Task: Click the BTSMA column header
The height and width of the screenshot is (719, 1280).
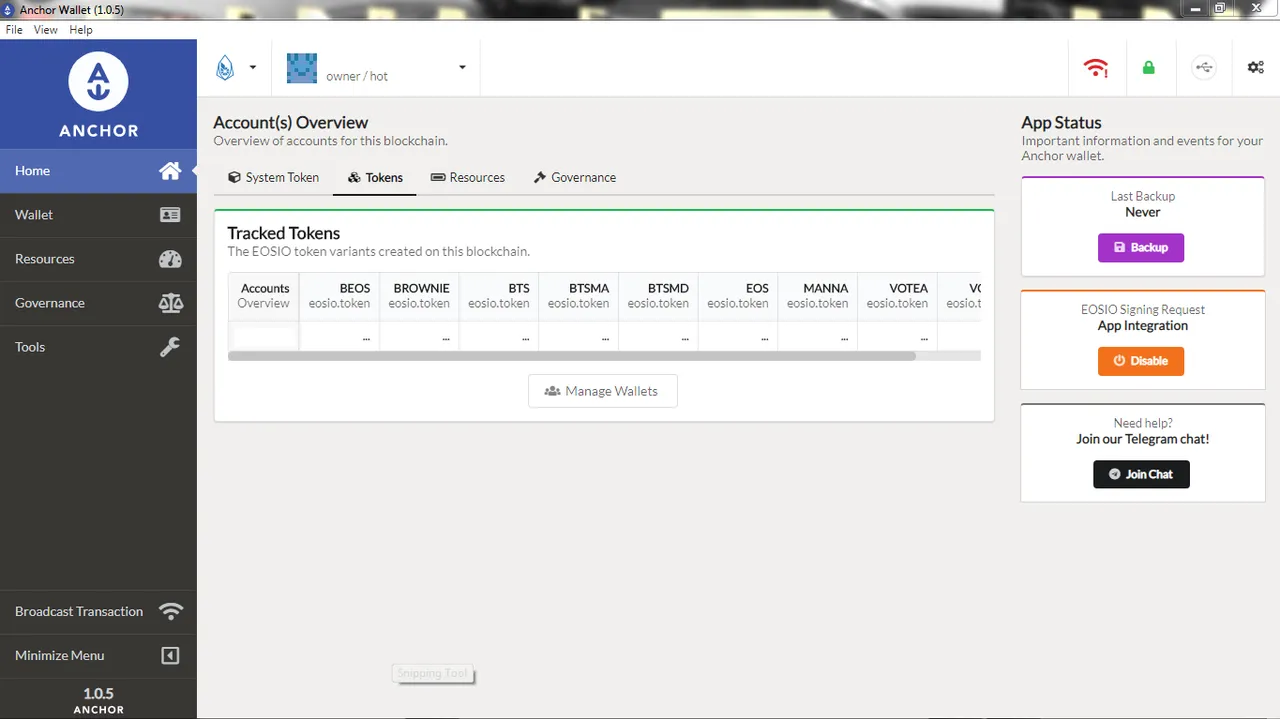Action: coord(579,296)
